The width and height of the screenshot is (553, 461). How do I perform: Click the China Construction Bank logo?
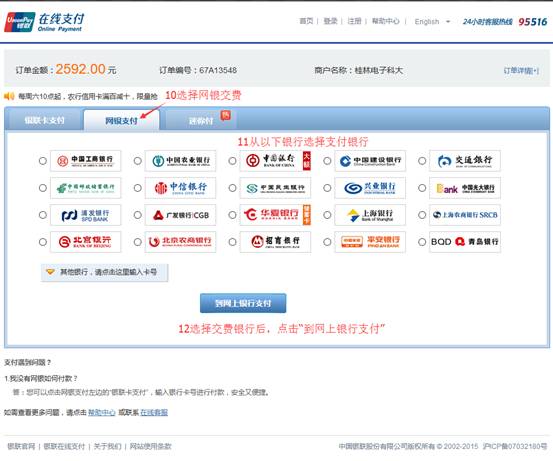pyautogui.click(x=370, y=161)
